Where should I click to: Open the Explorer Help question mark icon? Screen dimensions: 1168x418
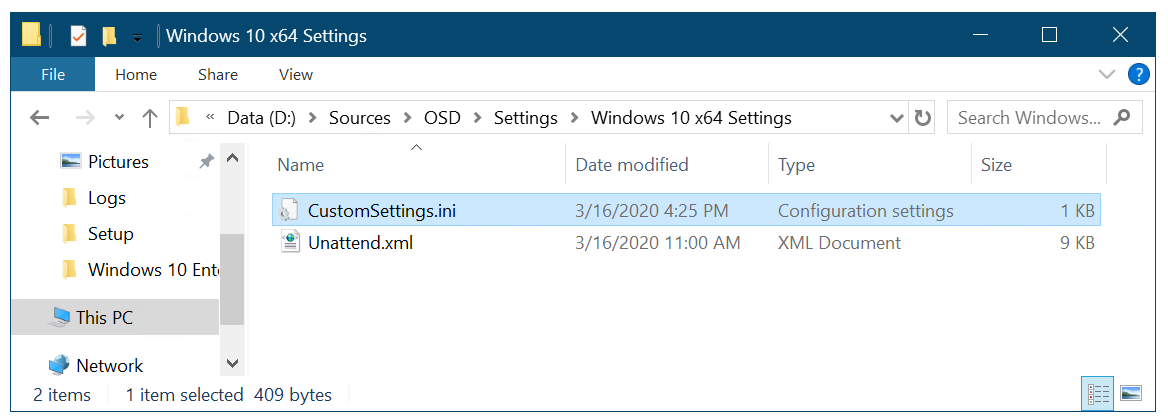click(1138, 74)
